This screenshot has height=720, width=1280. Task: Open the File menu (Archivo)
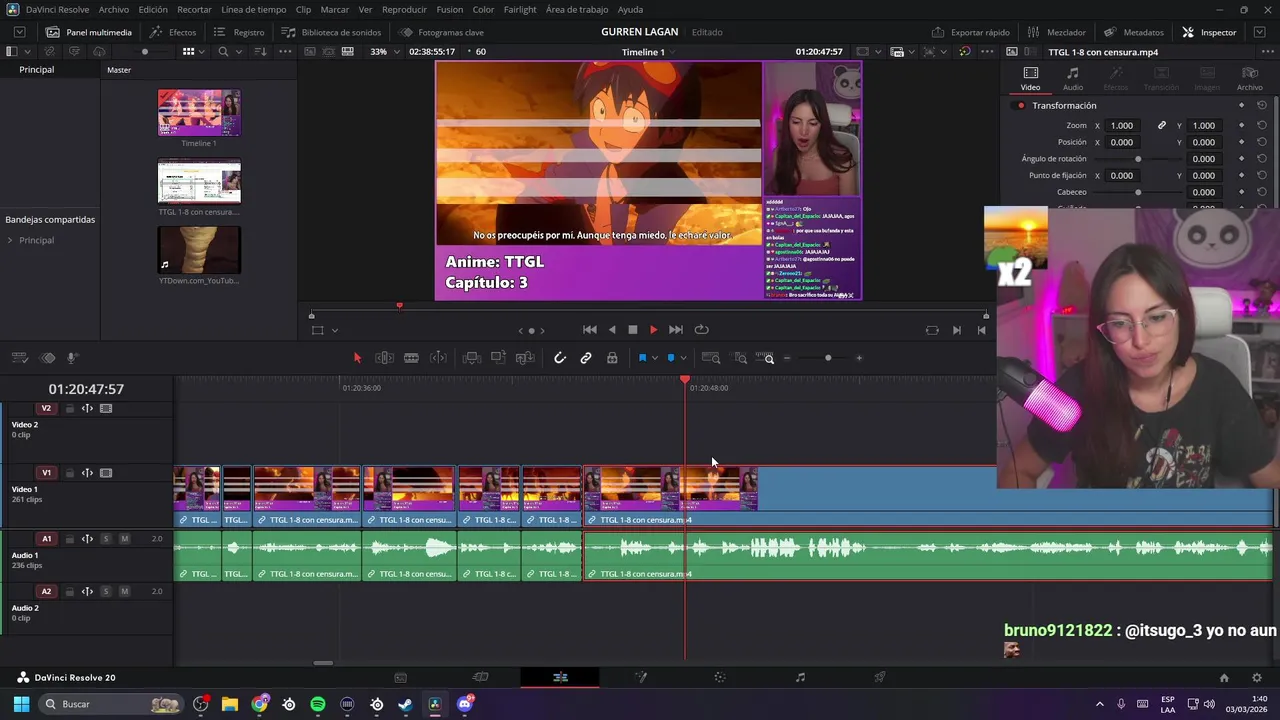113,9
